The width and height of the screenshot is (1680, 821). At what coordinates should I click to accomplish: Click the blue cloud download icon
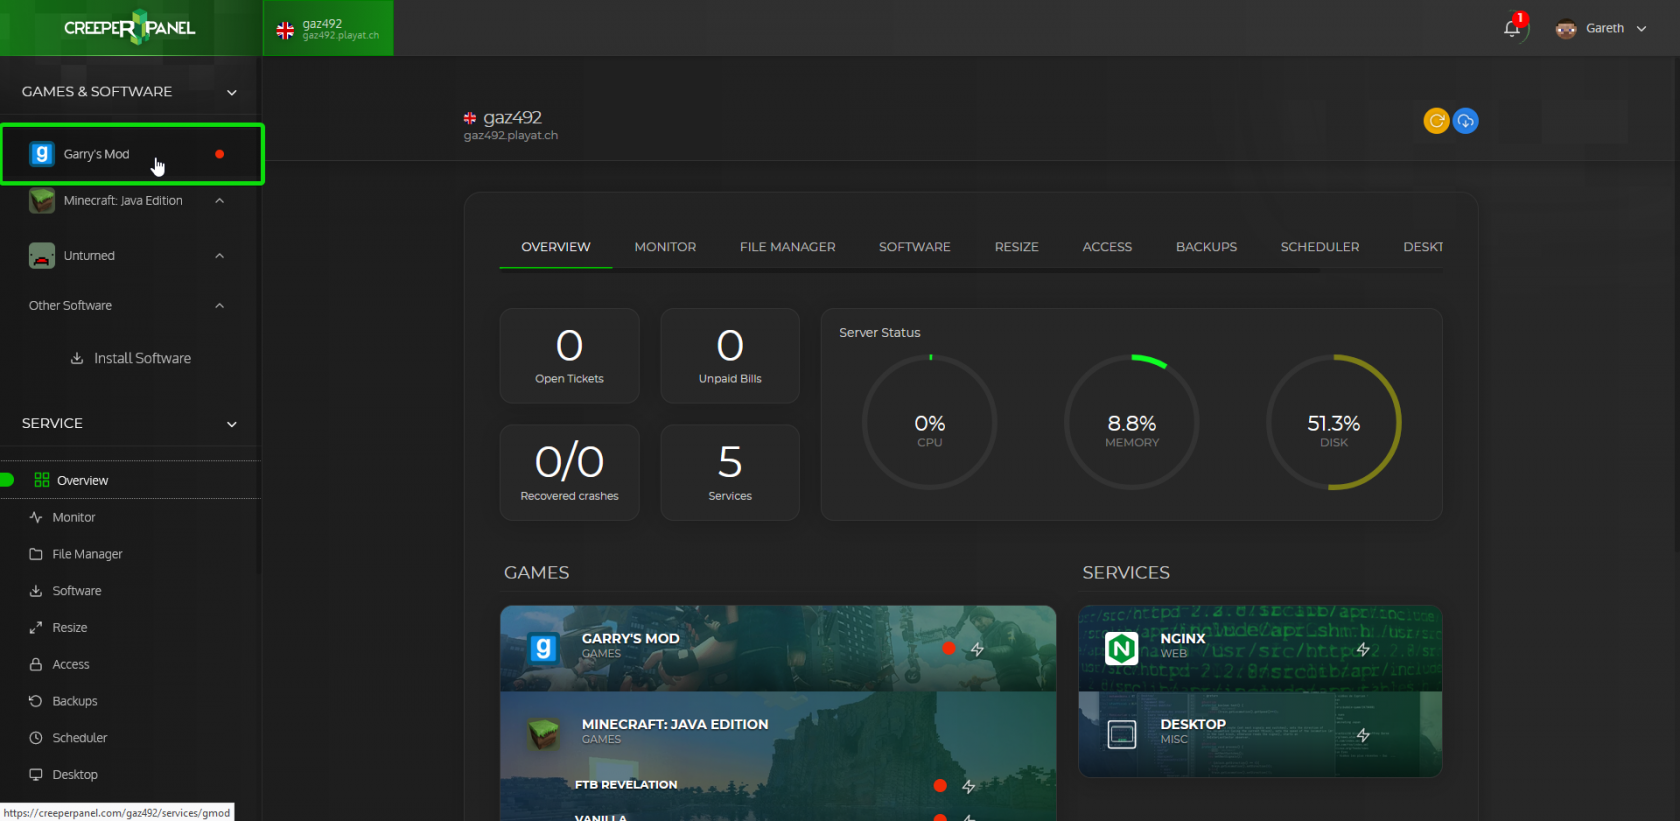(x=1465, y=121)
